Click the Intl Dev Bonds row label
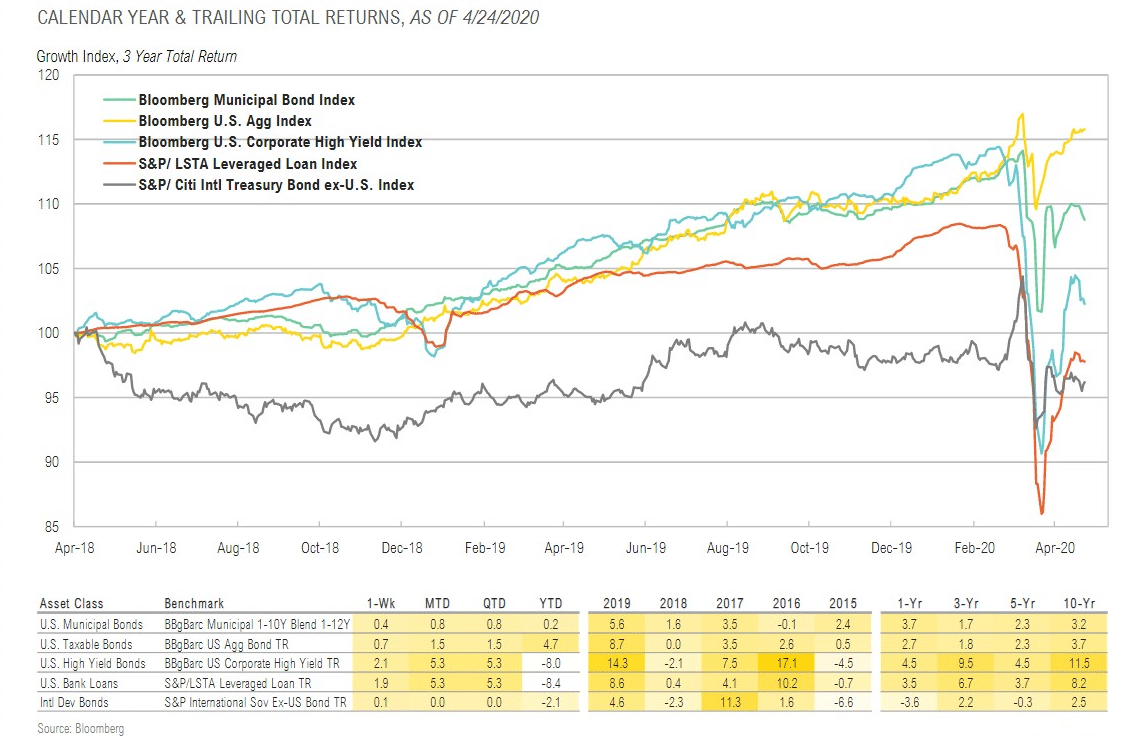The width and height of the screenshot is (1141, 738). (x=74, y=702)
